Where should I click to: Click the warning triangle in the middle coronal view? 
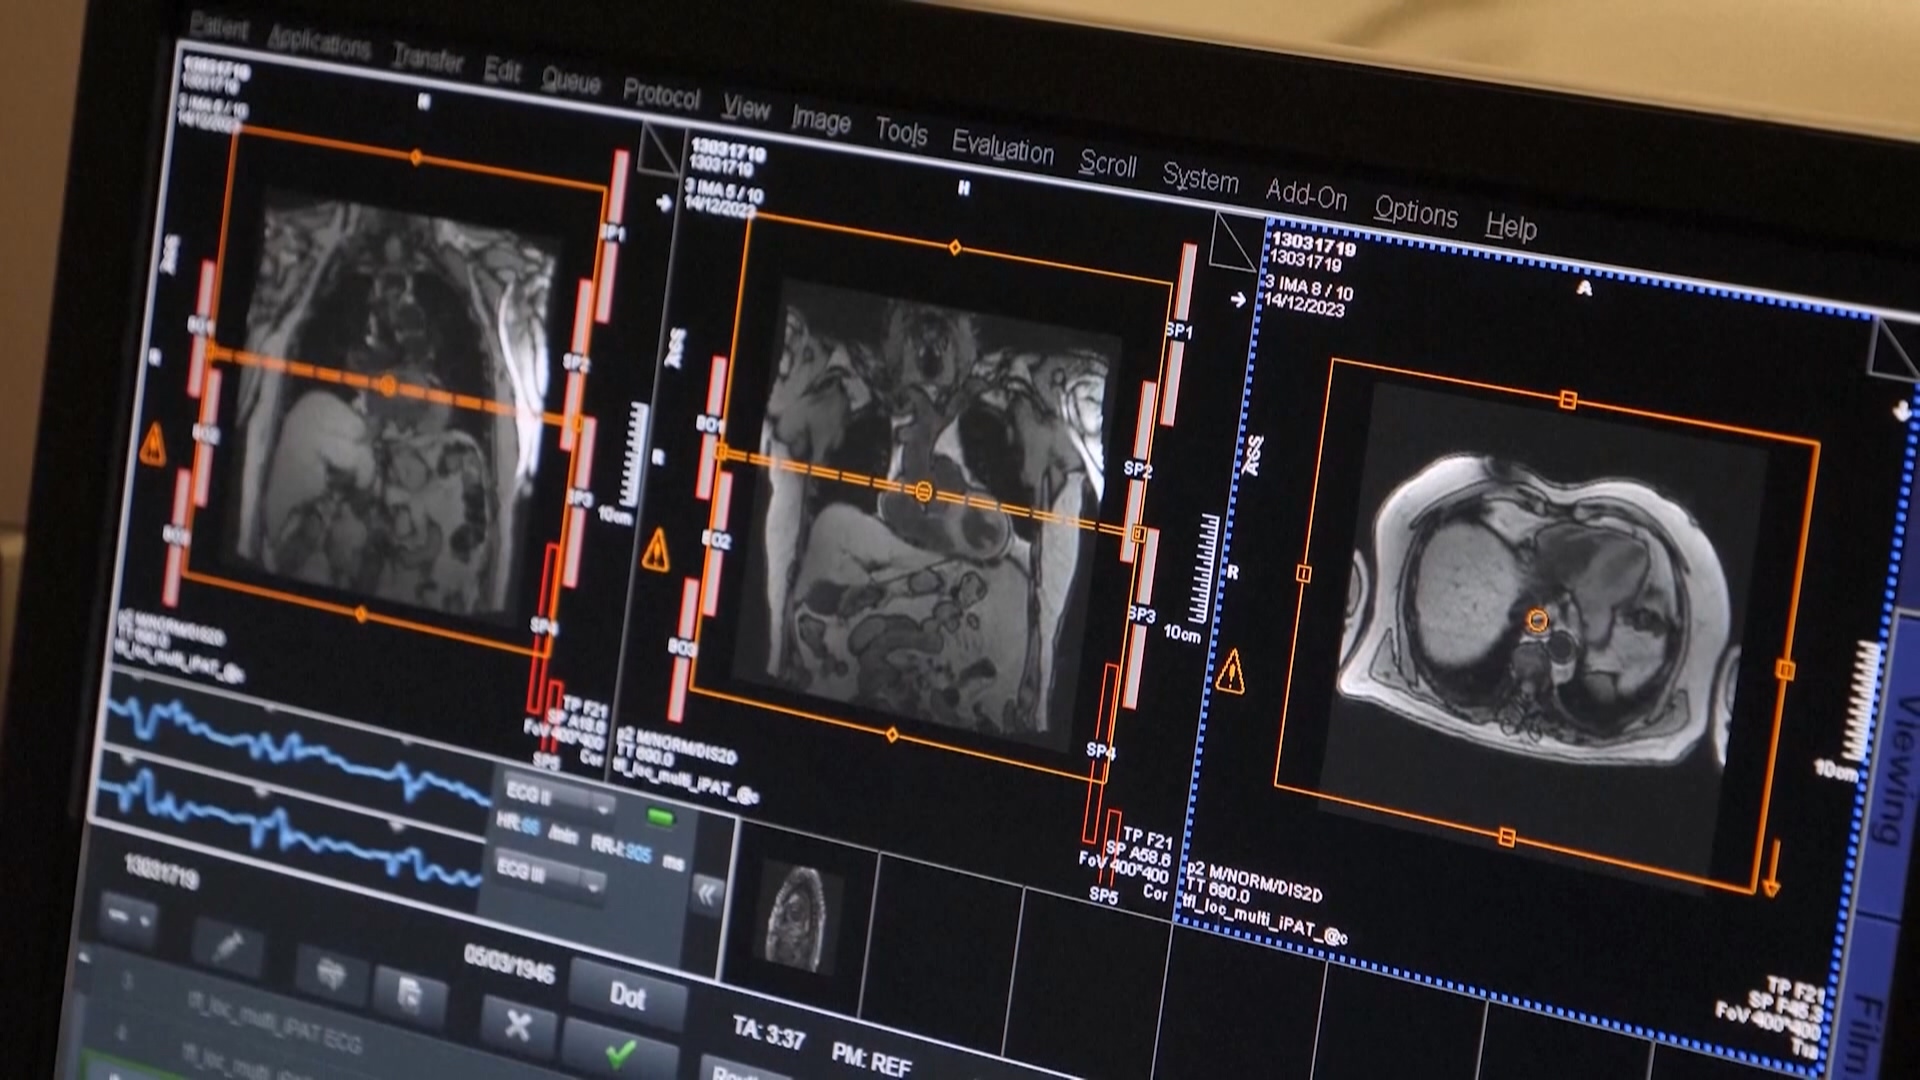[656, 549]
